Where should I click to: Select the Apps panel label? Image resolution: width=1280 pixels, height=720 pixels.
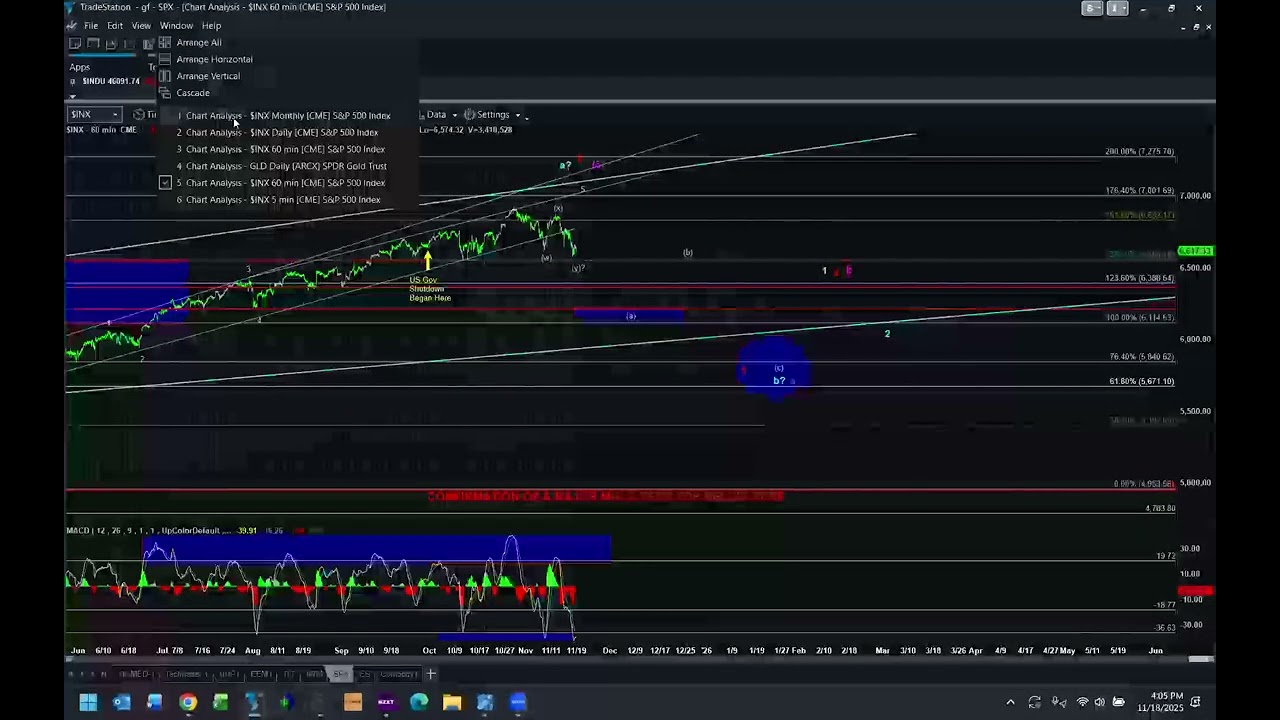pyautogui.click(x=80, y=67)
